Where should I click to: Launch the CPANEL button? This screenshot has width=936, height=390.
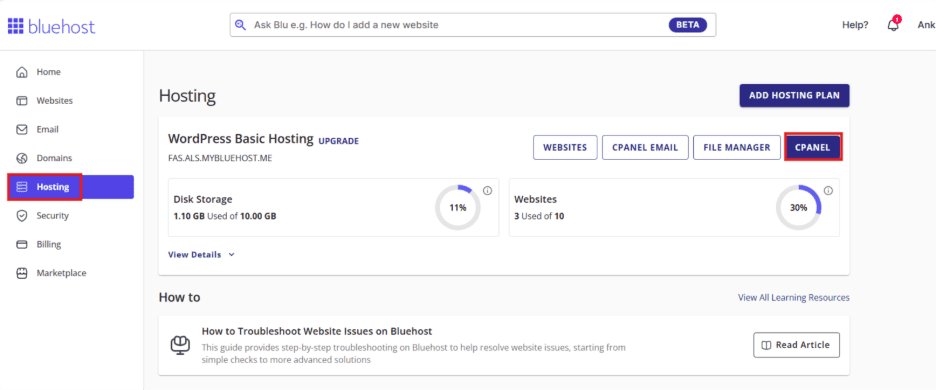click(813, 148)
